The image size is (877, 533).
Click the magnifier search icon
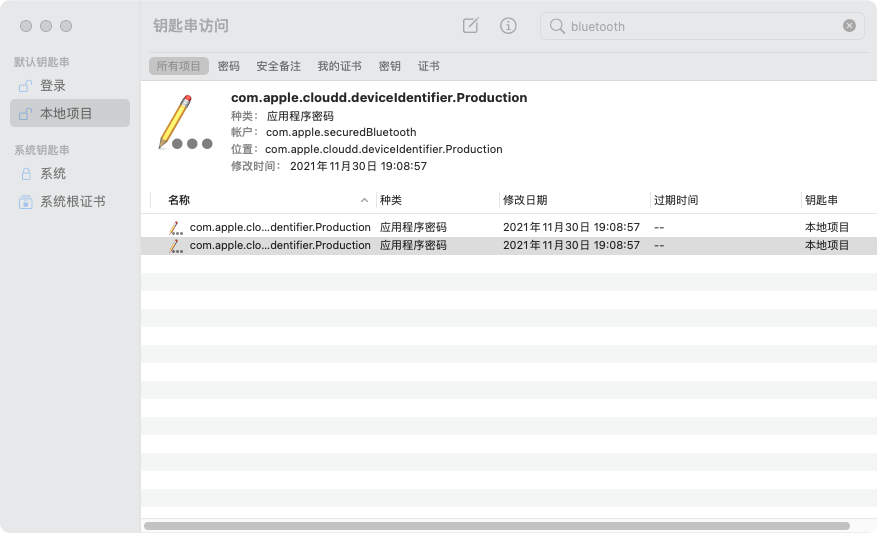click(x=557, y=26)
